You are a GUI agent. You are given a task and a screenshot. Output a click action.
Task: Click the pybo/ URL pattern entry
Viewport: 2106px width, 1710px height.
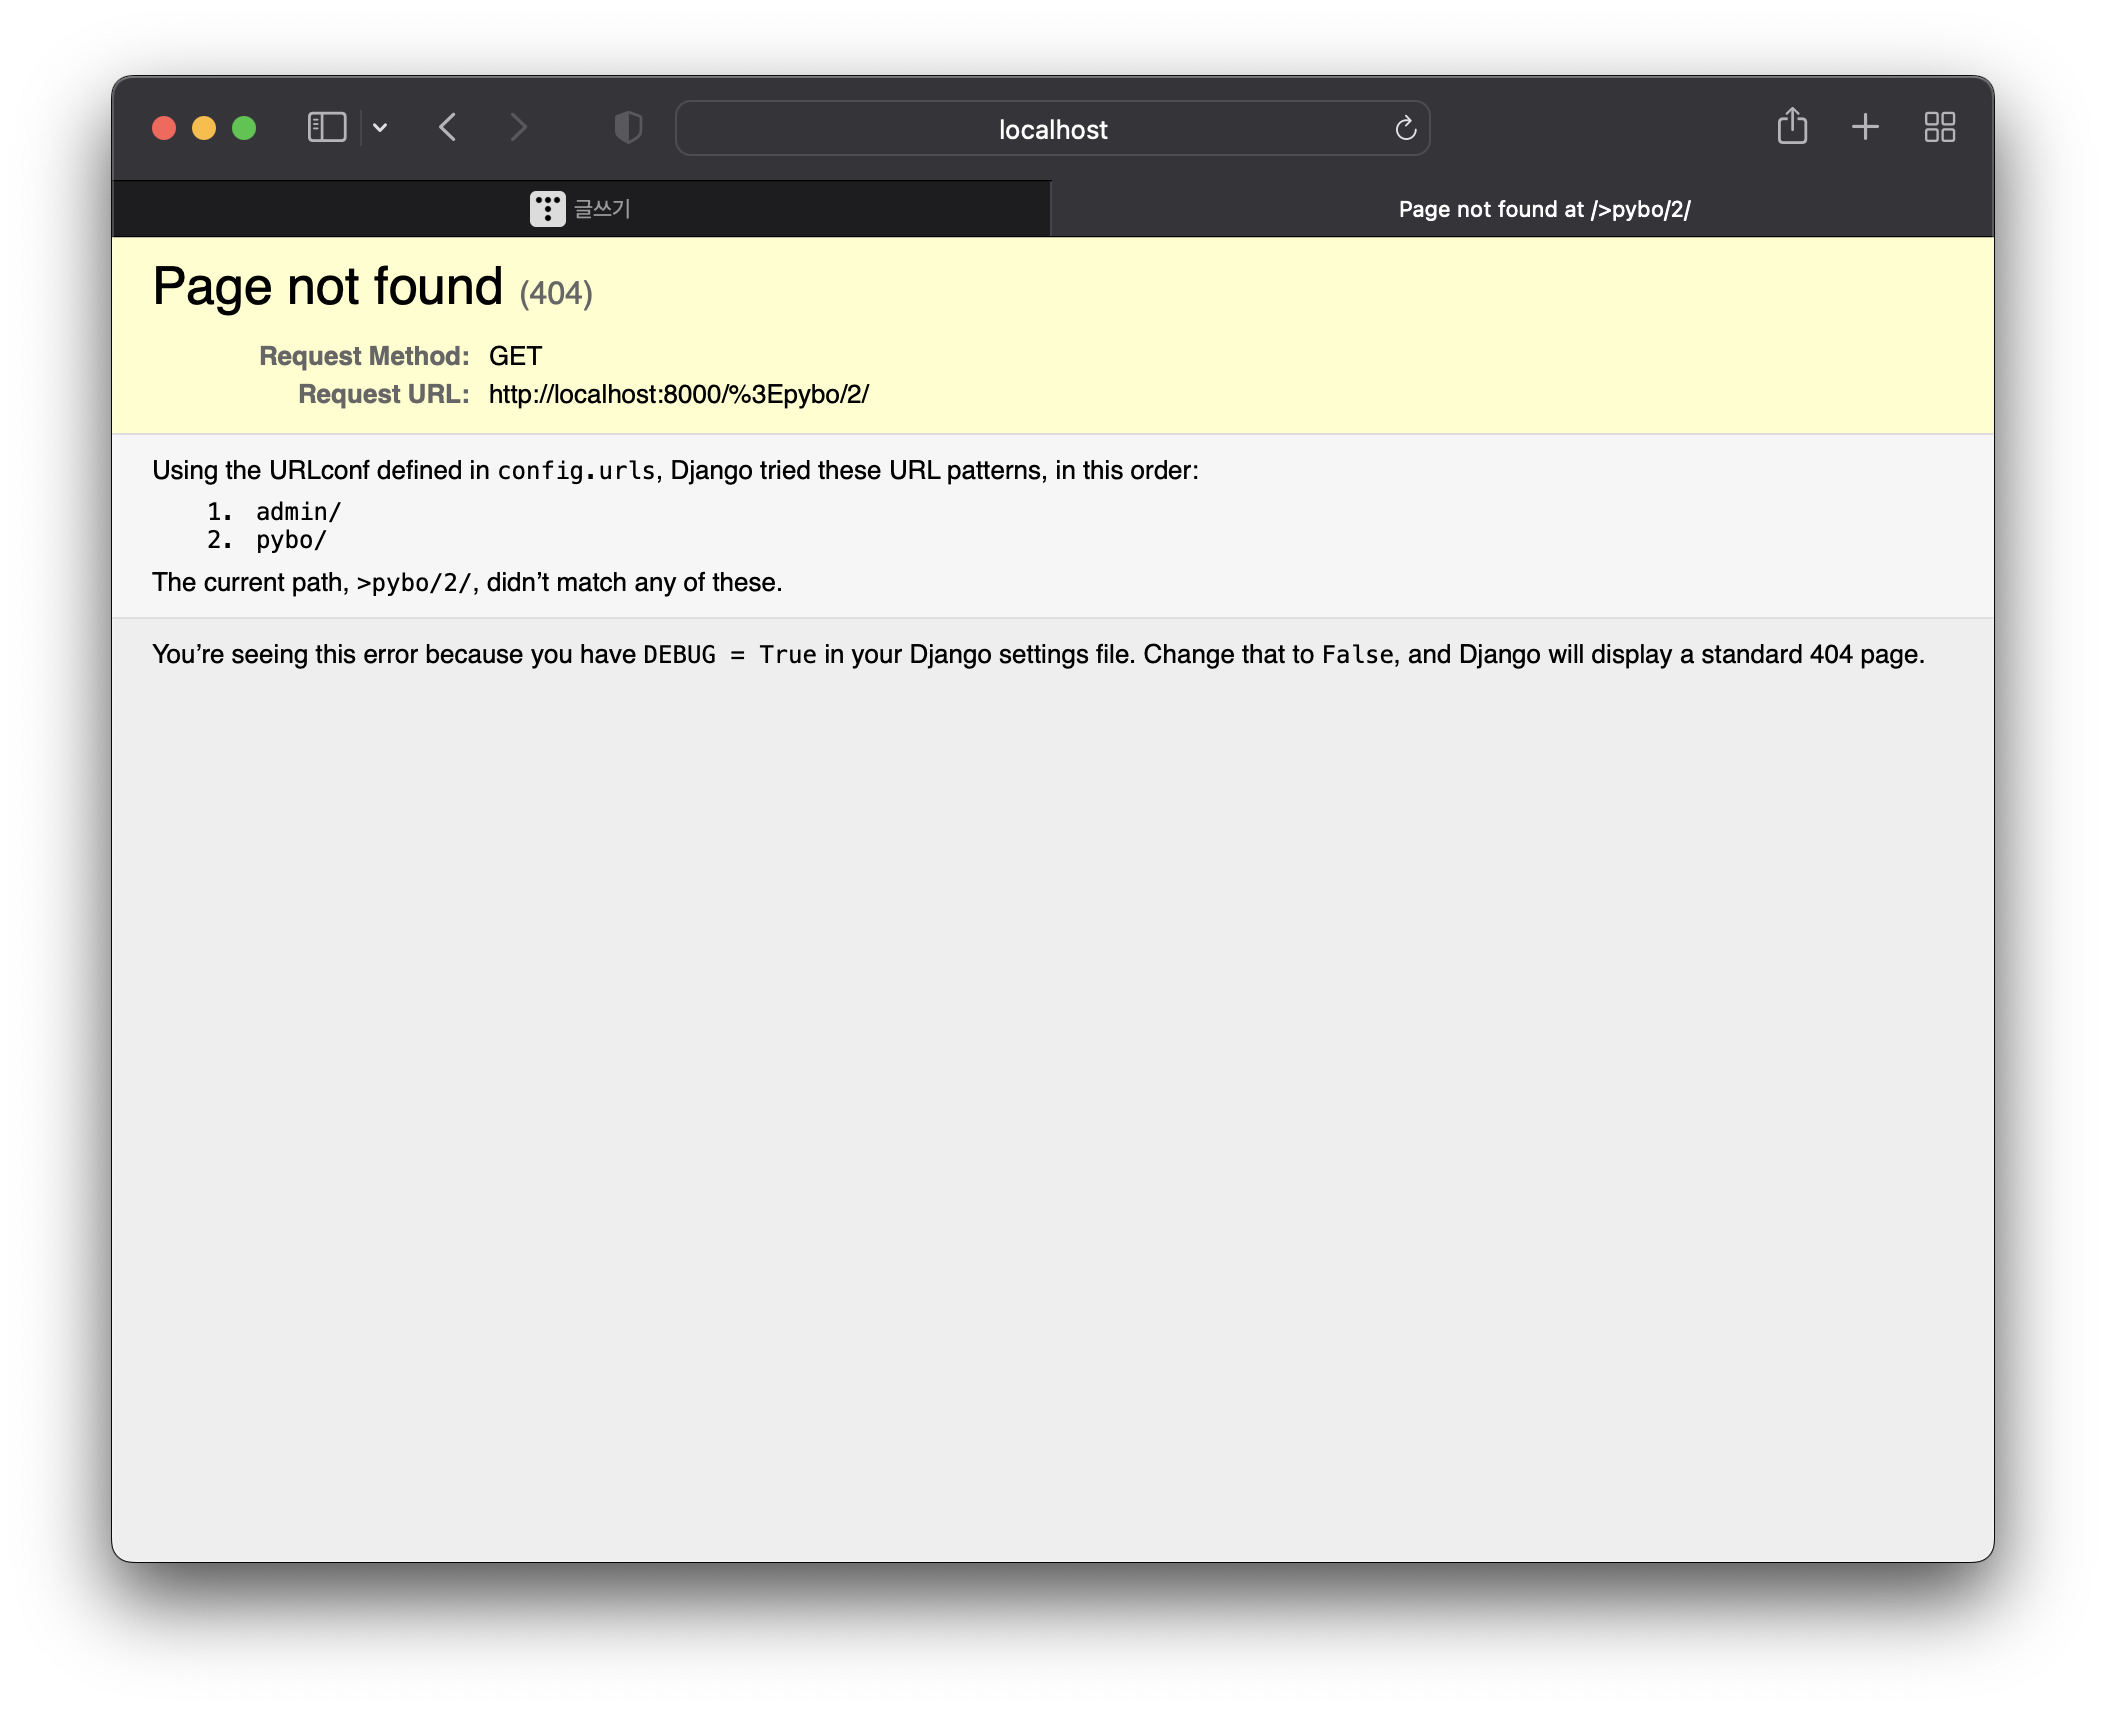[291, 540]
